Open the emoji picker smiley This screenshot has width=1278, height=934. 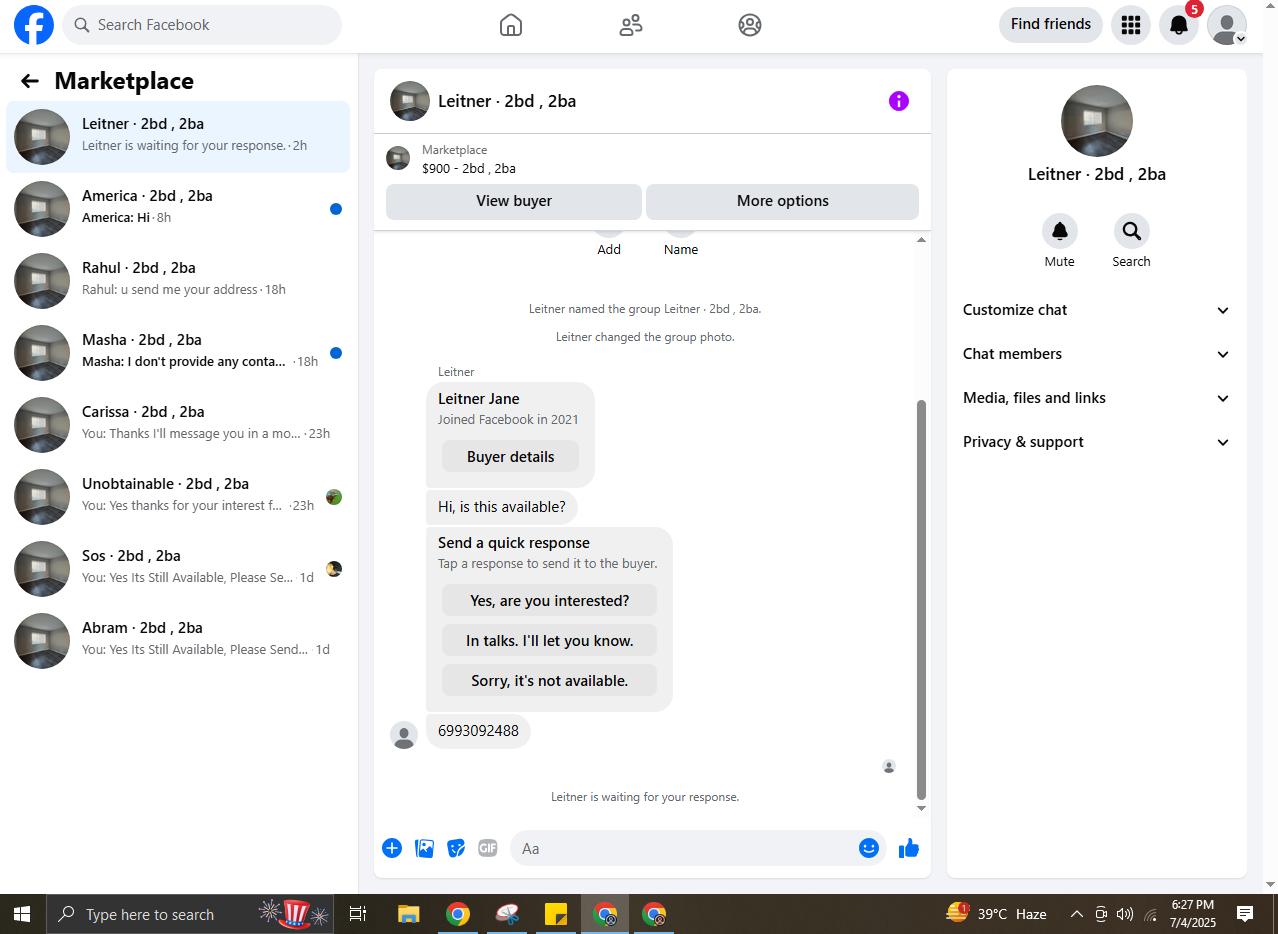click(x=869, y=848)
